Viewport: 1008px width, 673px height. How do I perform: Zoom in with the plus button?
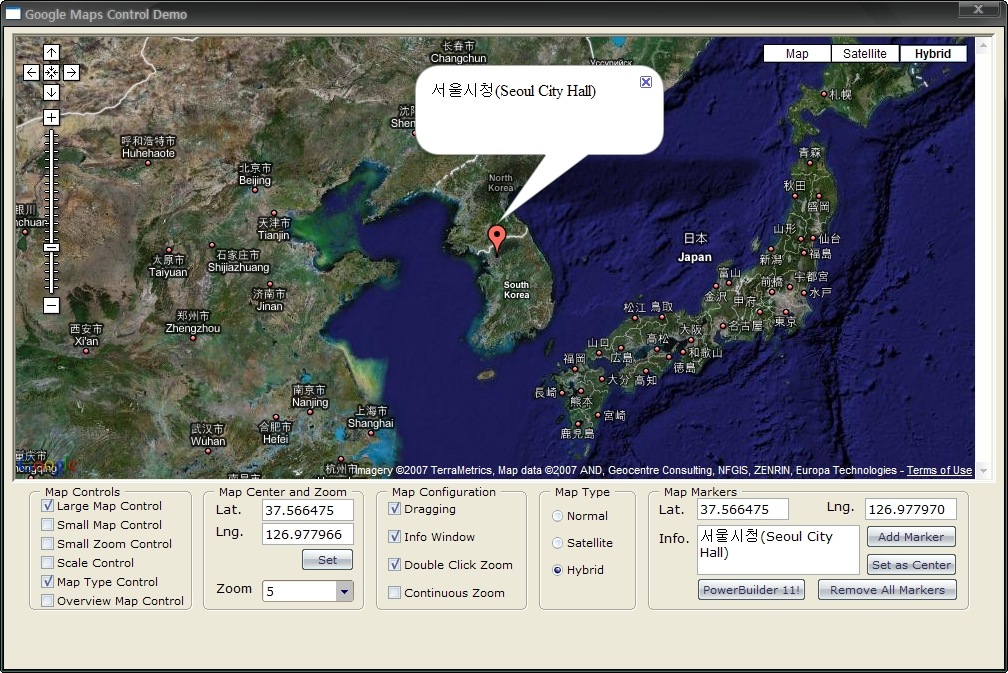(51, 118)
